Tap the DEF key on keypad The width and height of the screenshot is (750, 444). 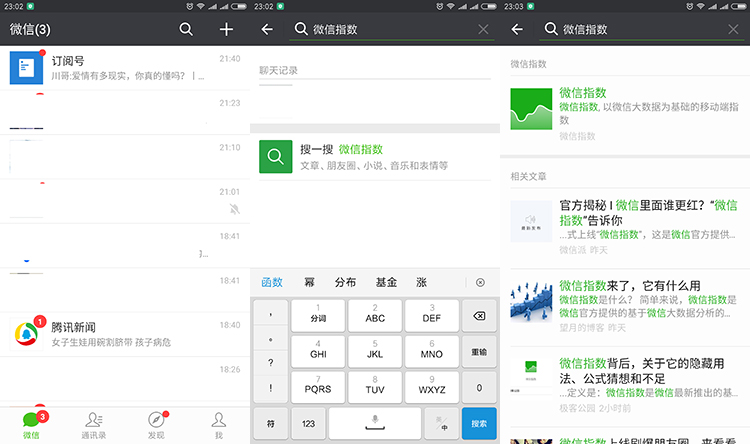pos(432,316)
